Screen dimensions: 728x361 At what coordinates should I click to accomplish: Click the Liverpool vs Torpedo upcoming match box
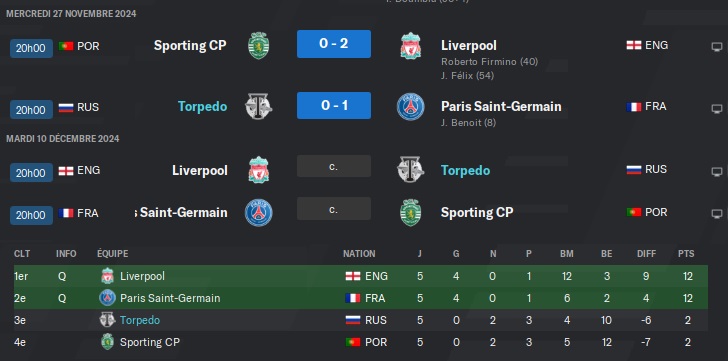tap(334, 166)
